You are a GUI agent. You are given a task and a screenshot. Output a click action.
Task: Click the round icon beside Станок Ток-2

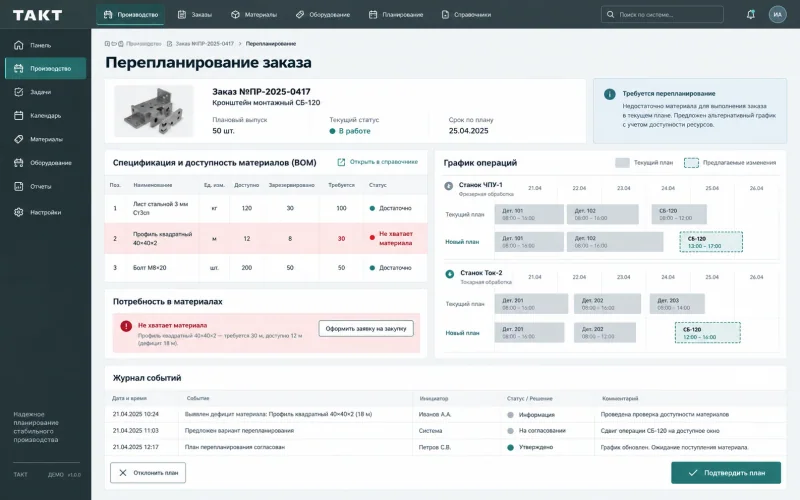click(449, 274)
